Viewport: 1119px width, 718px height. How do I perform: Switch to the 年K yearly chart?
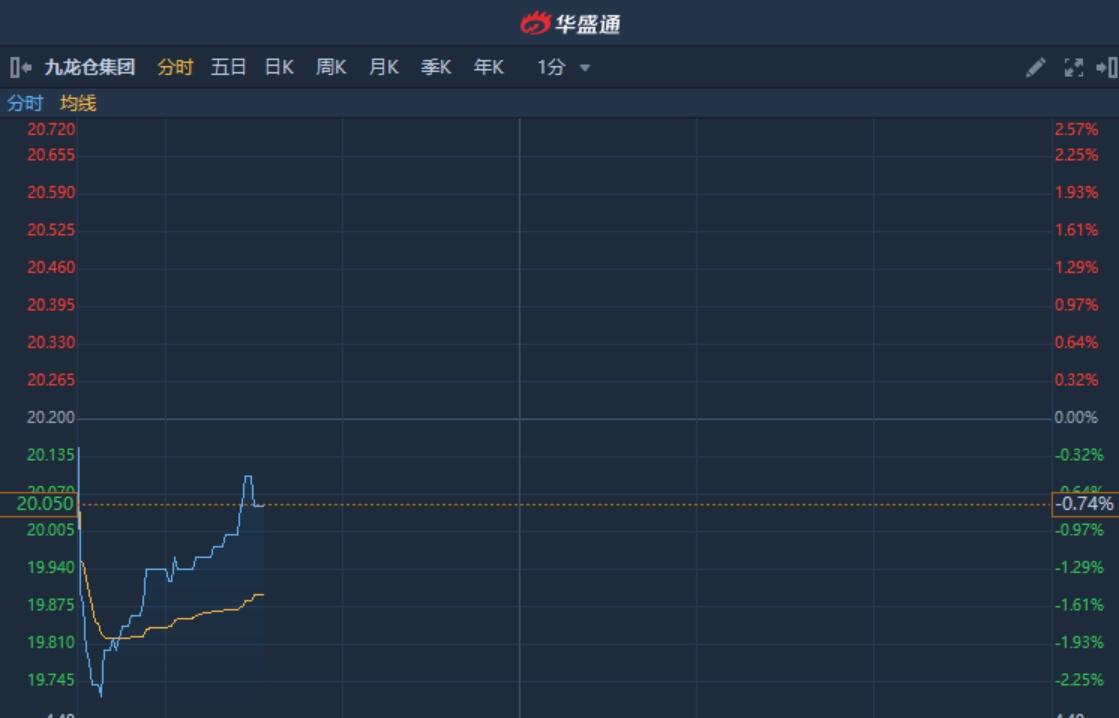coord(489,68)
